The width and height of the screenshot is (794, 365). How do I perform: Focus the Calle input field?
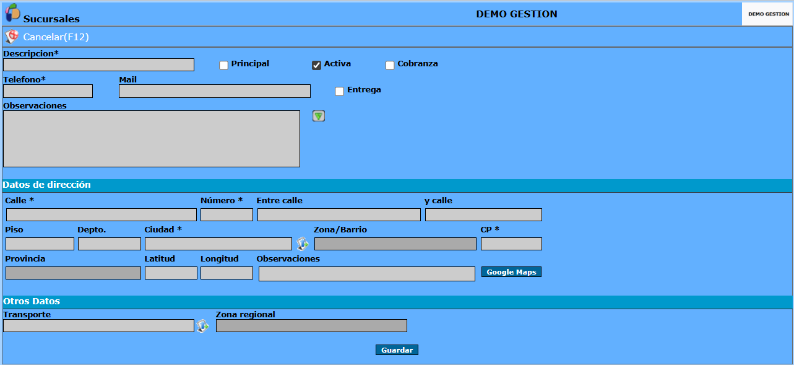click(x=101, y=215)
